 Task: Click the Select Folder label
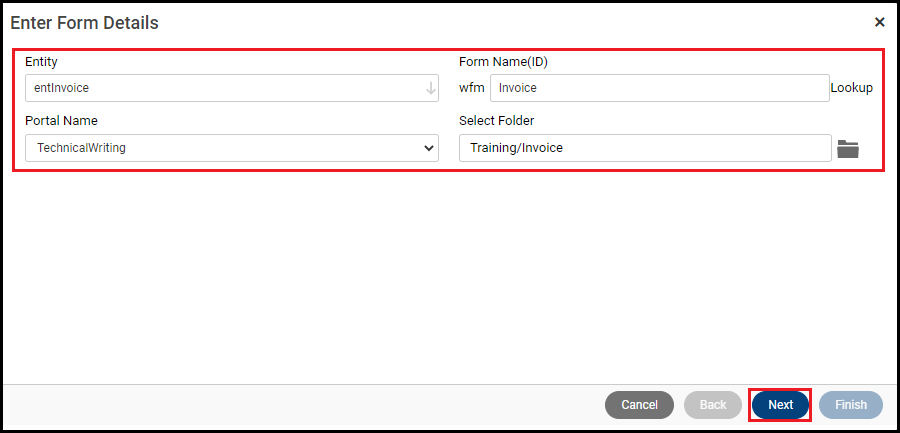[496, 121]
